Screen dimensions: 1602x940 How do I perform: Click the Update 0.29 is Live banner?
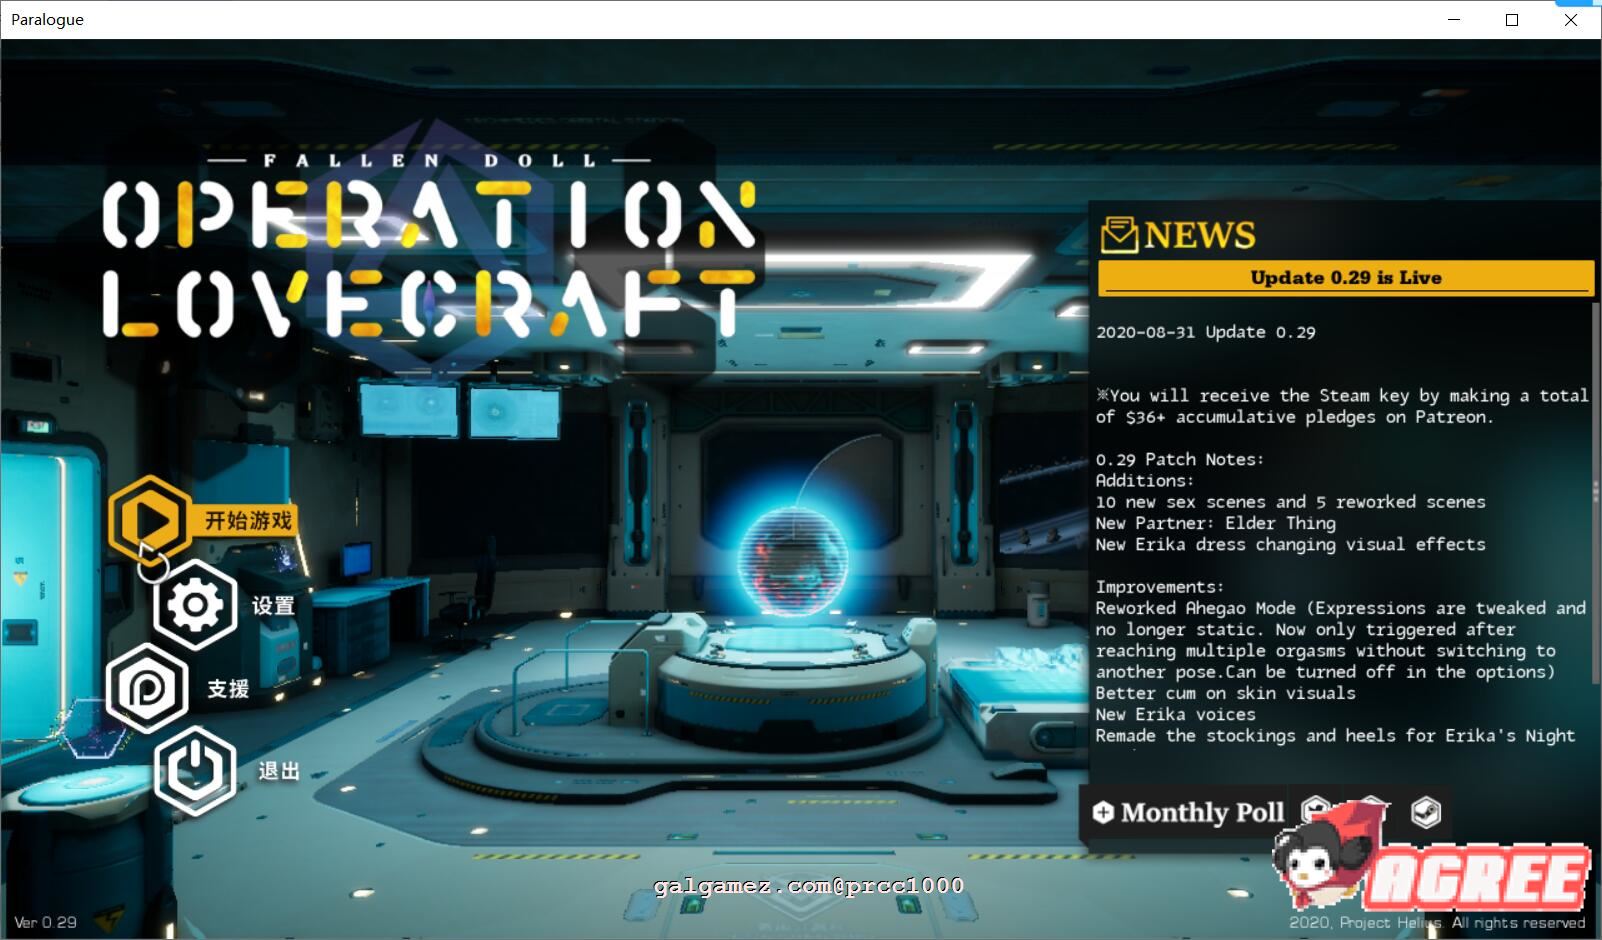pyautogui.click(x=1345, y=278)
